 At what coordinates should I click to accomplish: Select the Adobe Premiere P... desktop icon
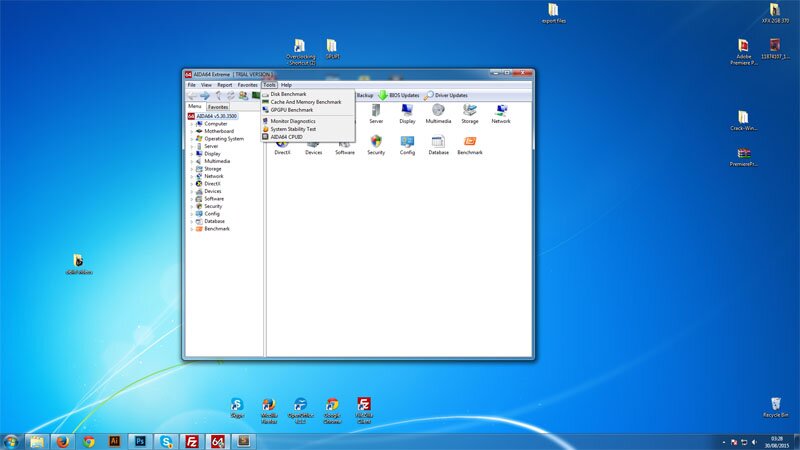coord(743,52)
